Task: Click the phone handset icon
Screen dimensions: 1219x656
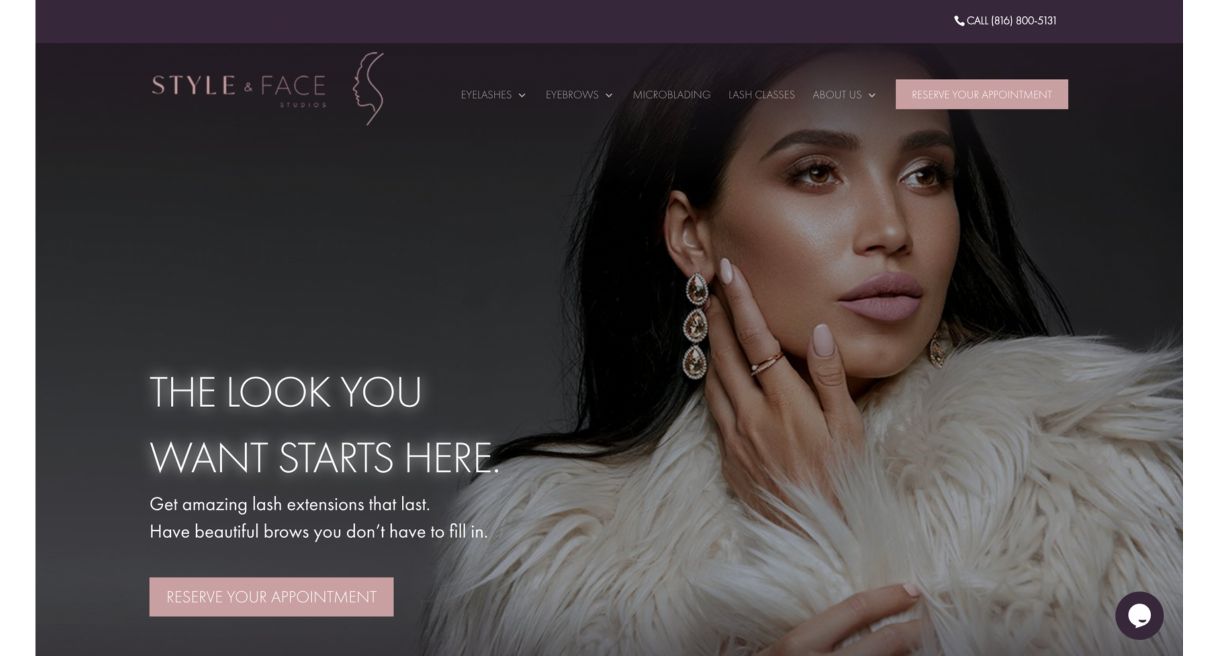Action: (959, 21)
